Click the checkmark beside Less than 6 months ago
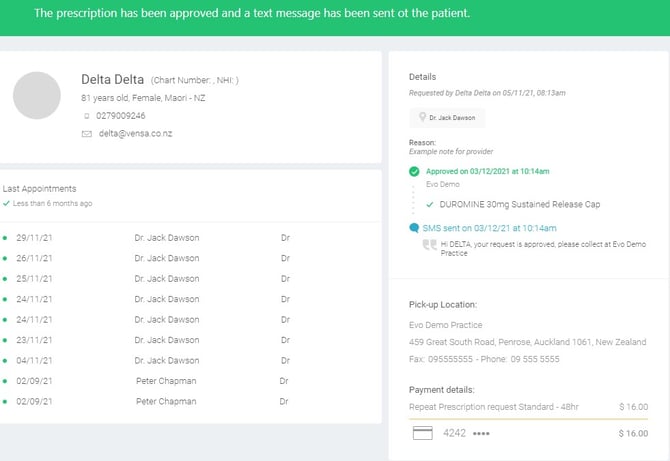This screenshot has width=670, height=461. (6, 203)
